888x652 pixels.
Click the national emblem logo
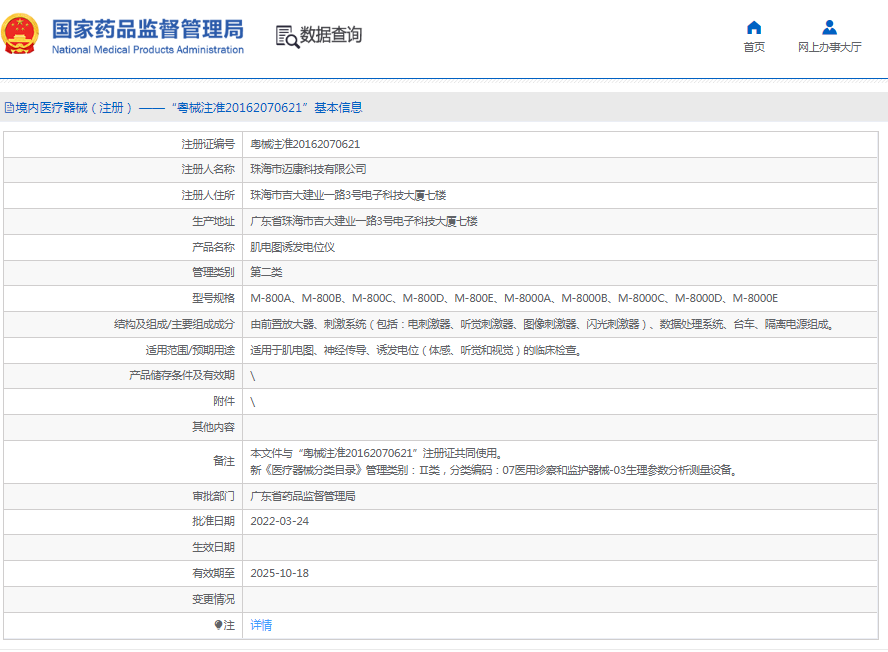click(20, 35)
